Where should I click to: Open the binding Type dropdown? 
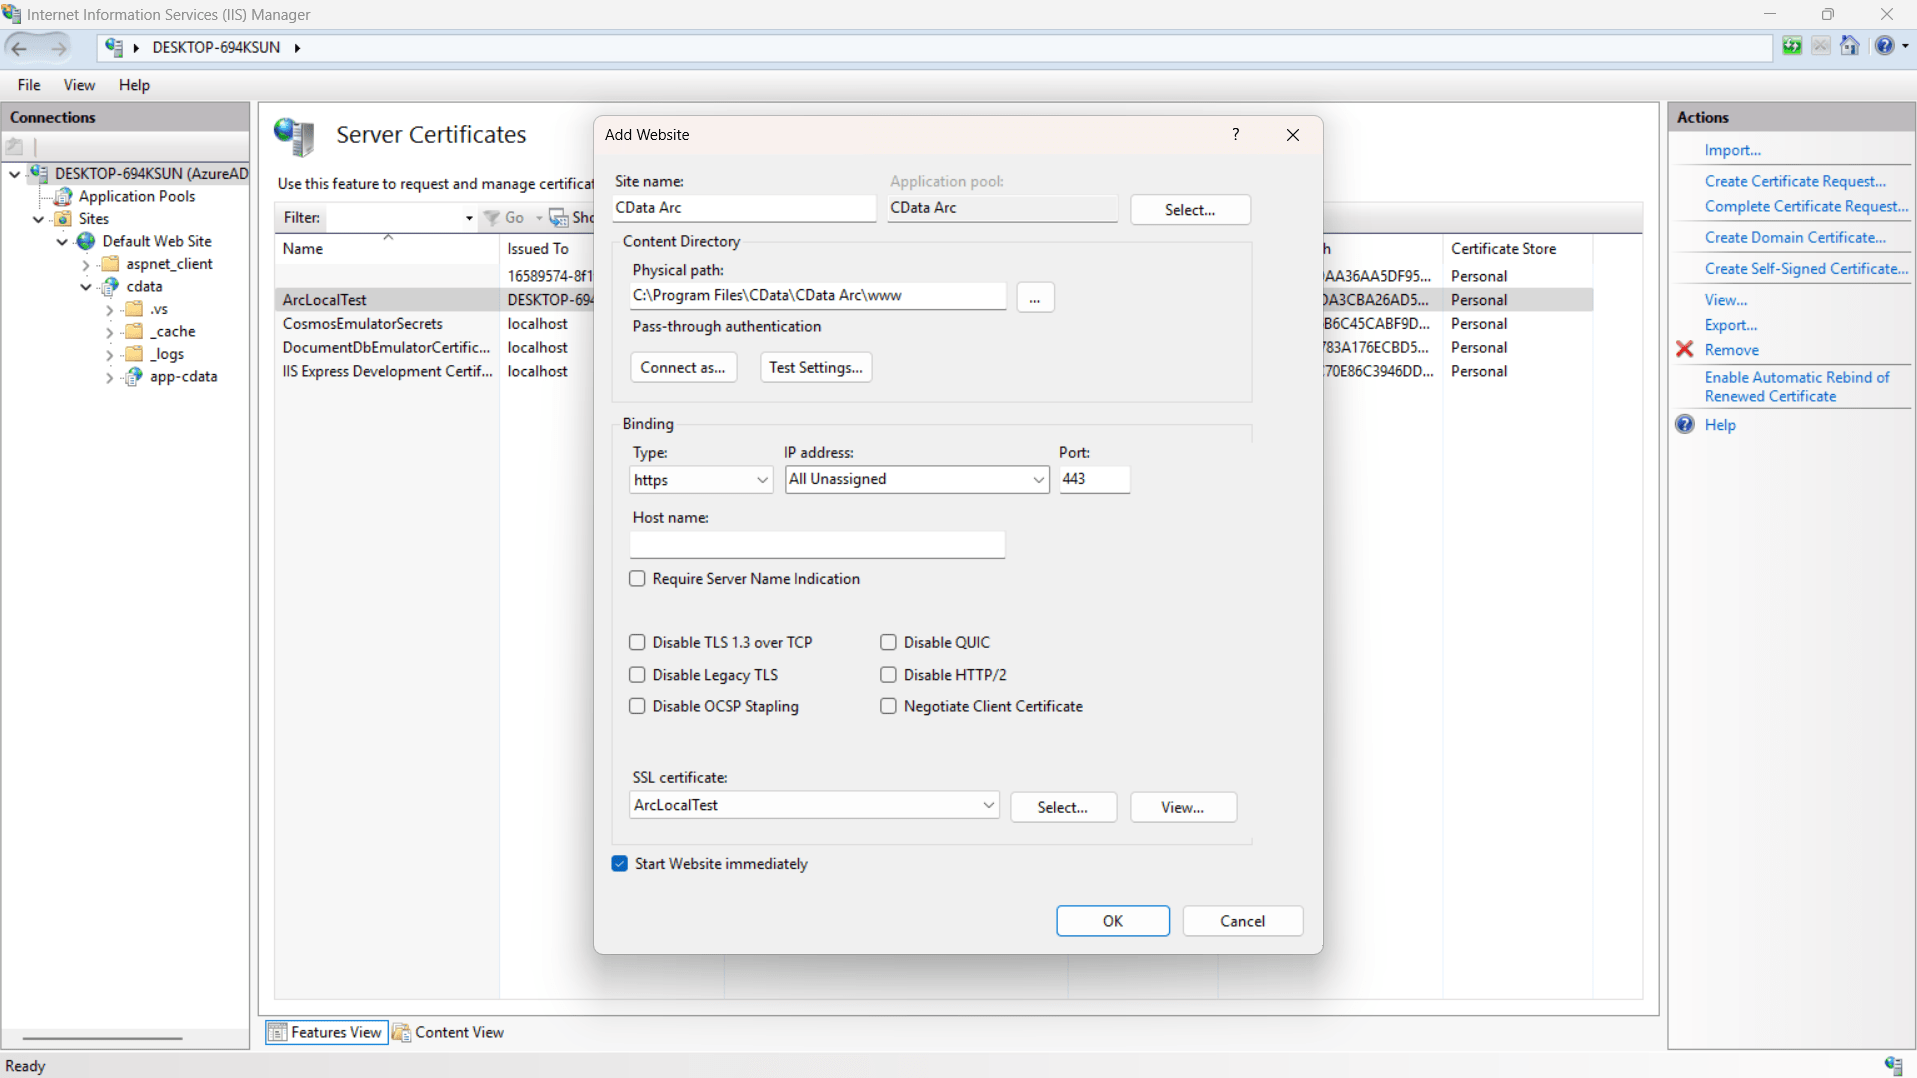[700, 480]
